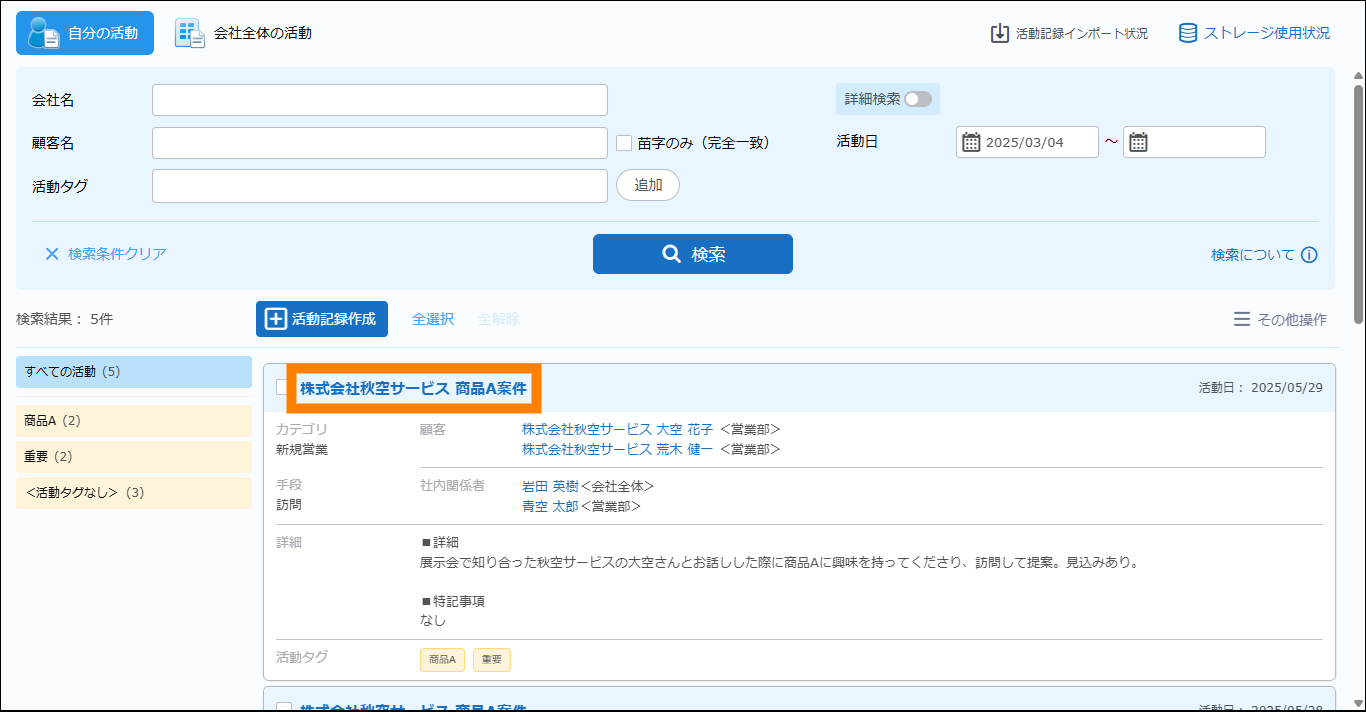Click the blue 検索 button

point(692,254)
